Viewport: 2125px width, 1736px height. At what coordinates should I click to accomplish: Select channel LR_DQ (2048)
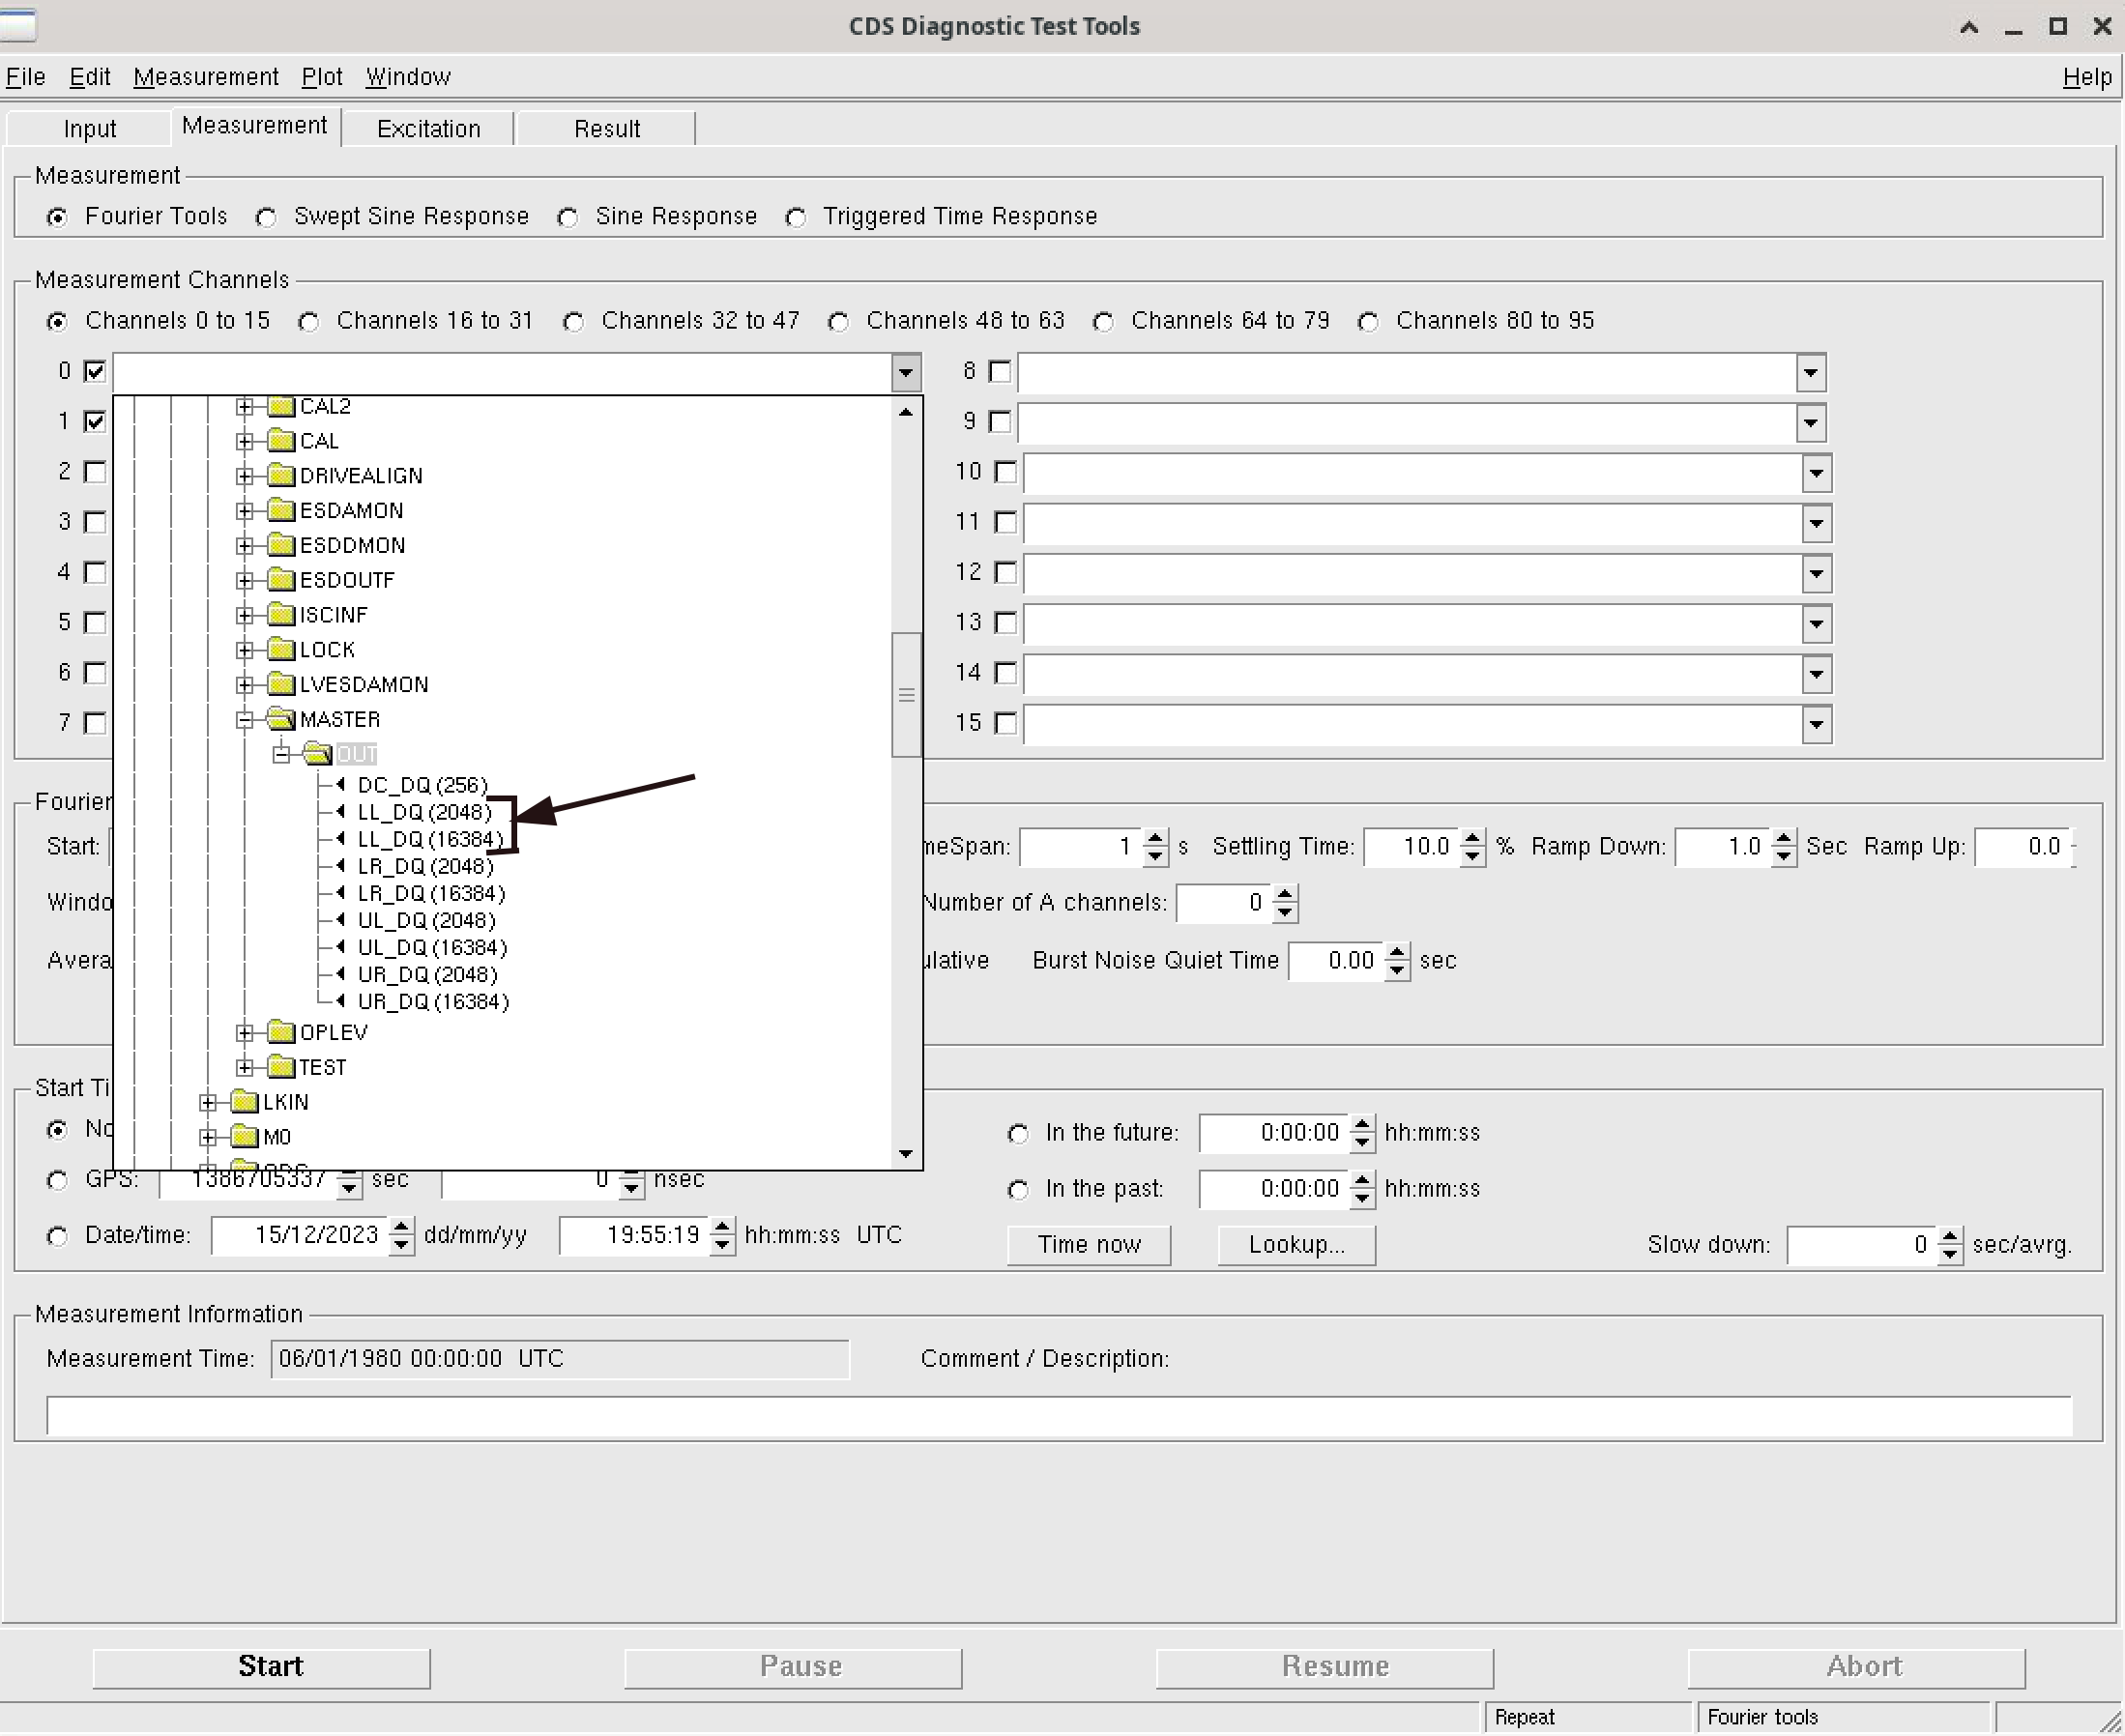click(x=425, y=867)
